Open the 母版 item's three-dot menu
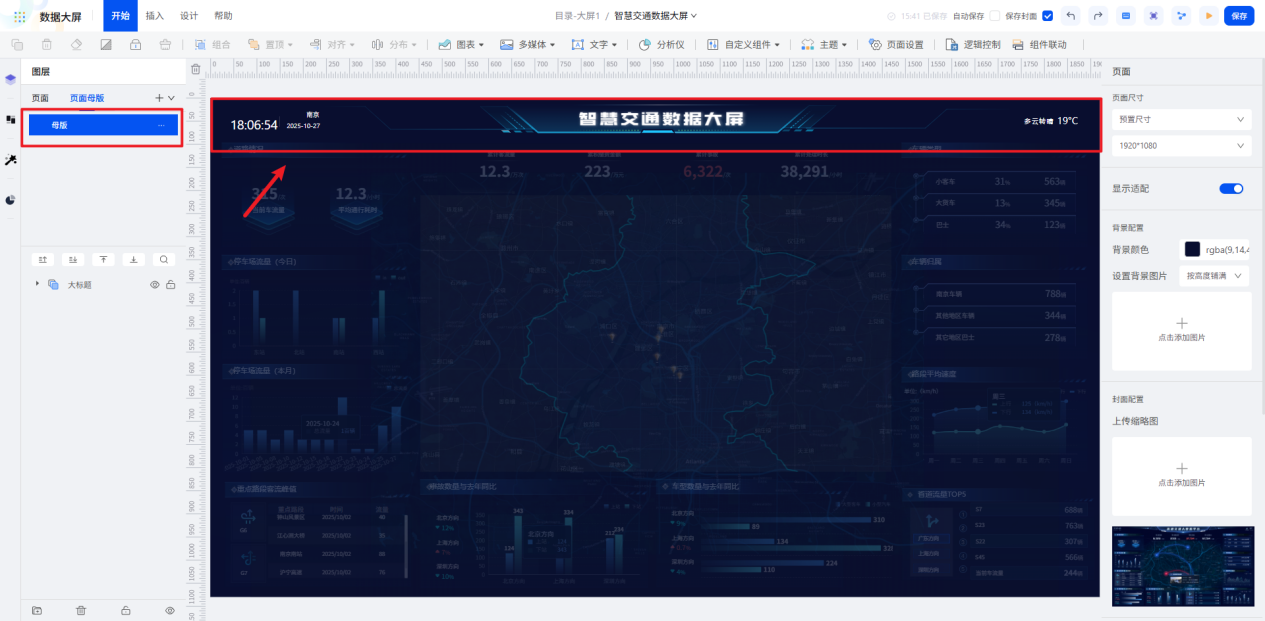This screenshot has height=621, width=1265. coord(161,125)
